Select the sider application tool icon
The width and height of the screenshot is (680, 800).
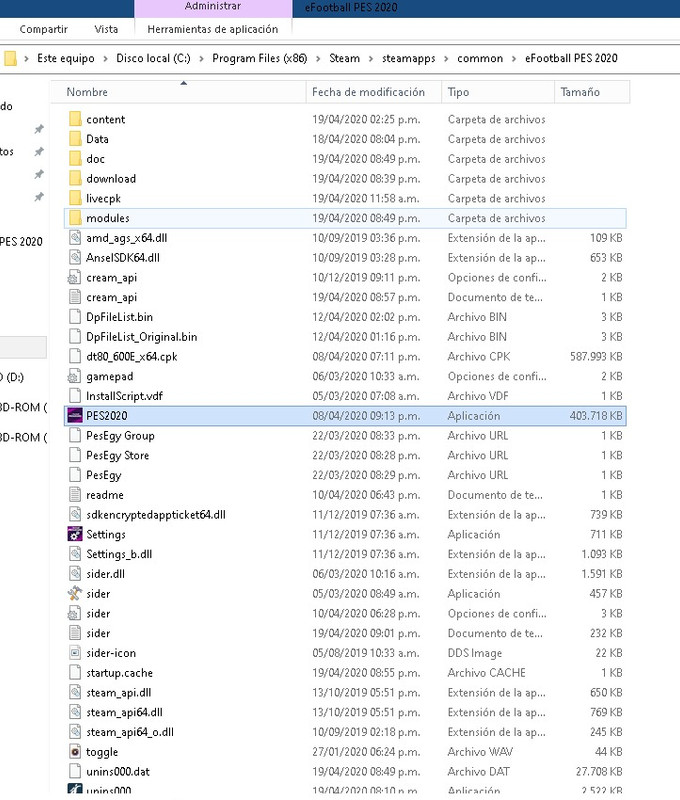tap(75, 593)
